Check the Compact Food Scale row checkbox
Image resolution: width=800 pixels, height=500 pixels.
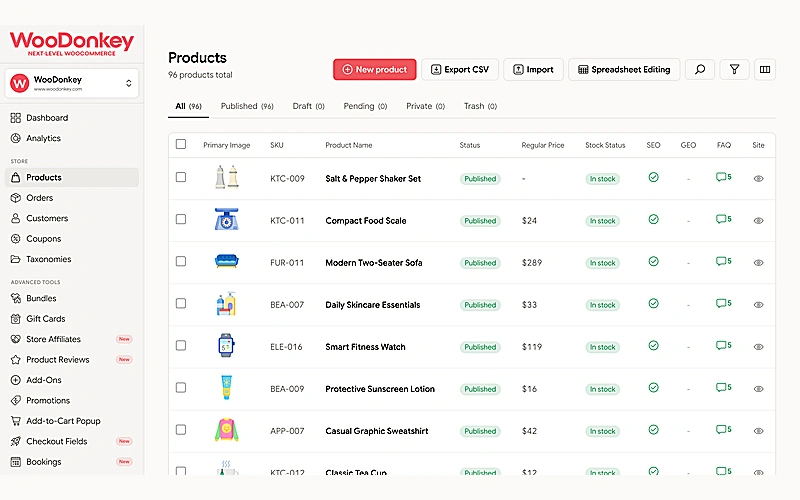click(181, 219)
